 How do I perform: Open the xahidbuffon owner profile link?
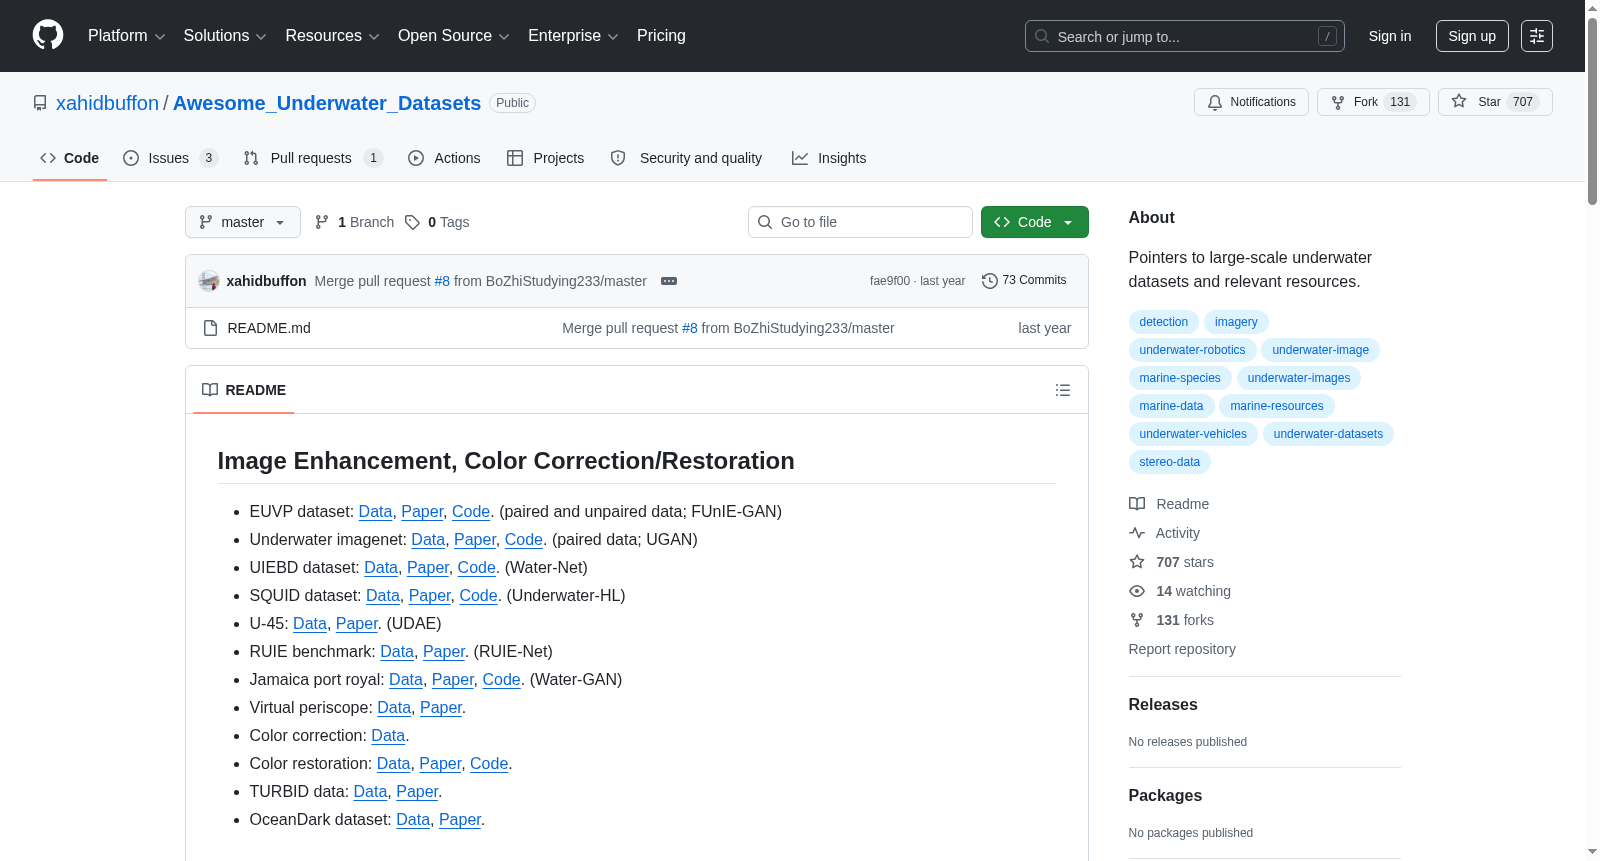point(107,103)
